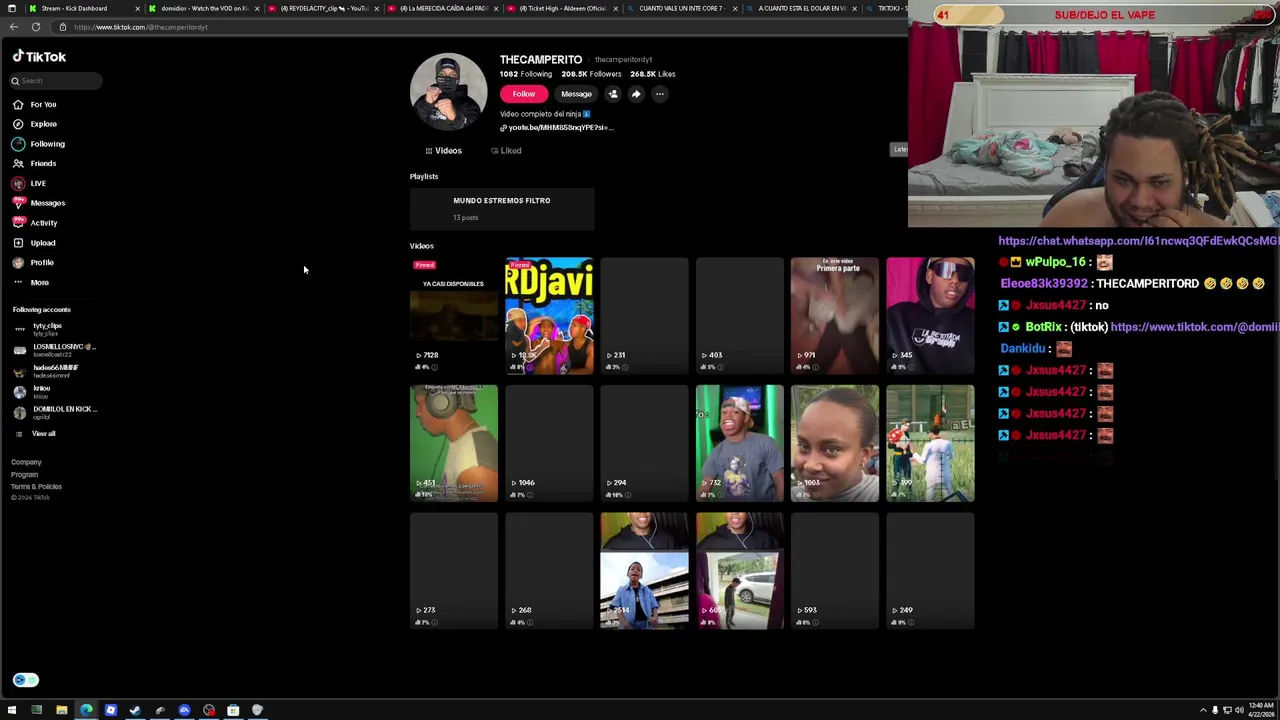Open the video with 345 views

(930, 316)
